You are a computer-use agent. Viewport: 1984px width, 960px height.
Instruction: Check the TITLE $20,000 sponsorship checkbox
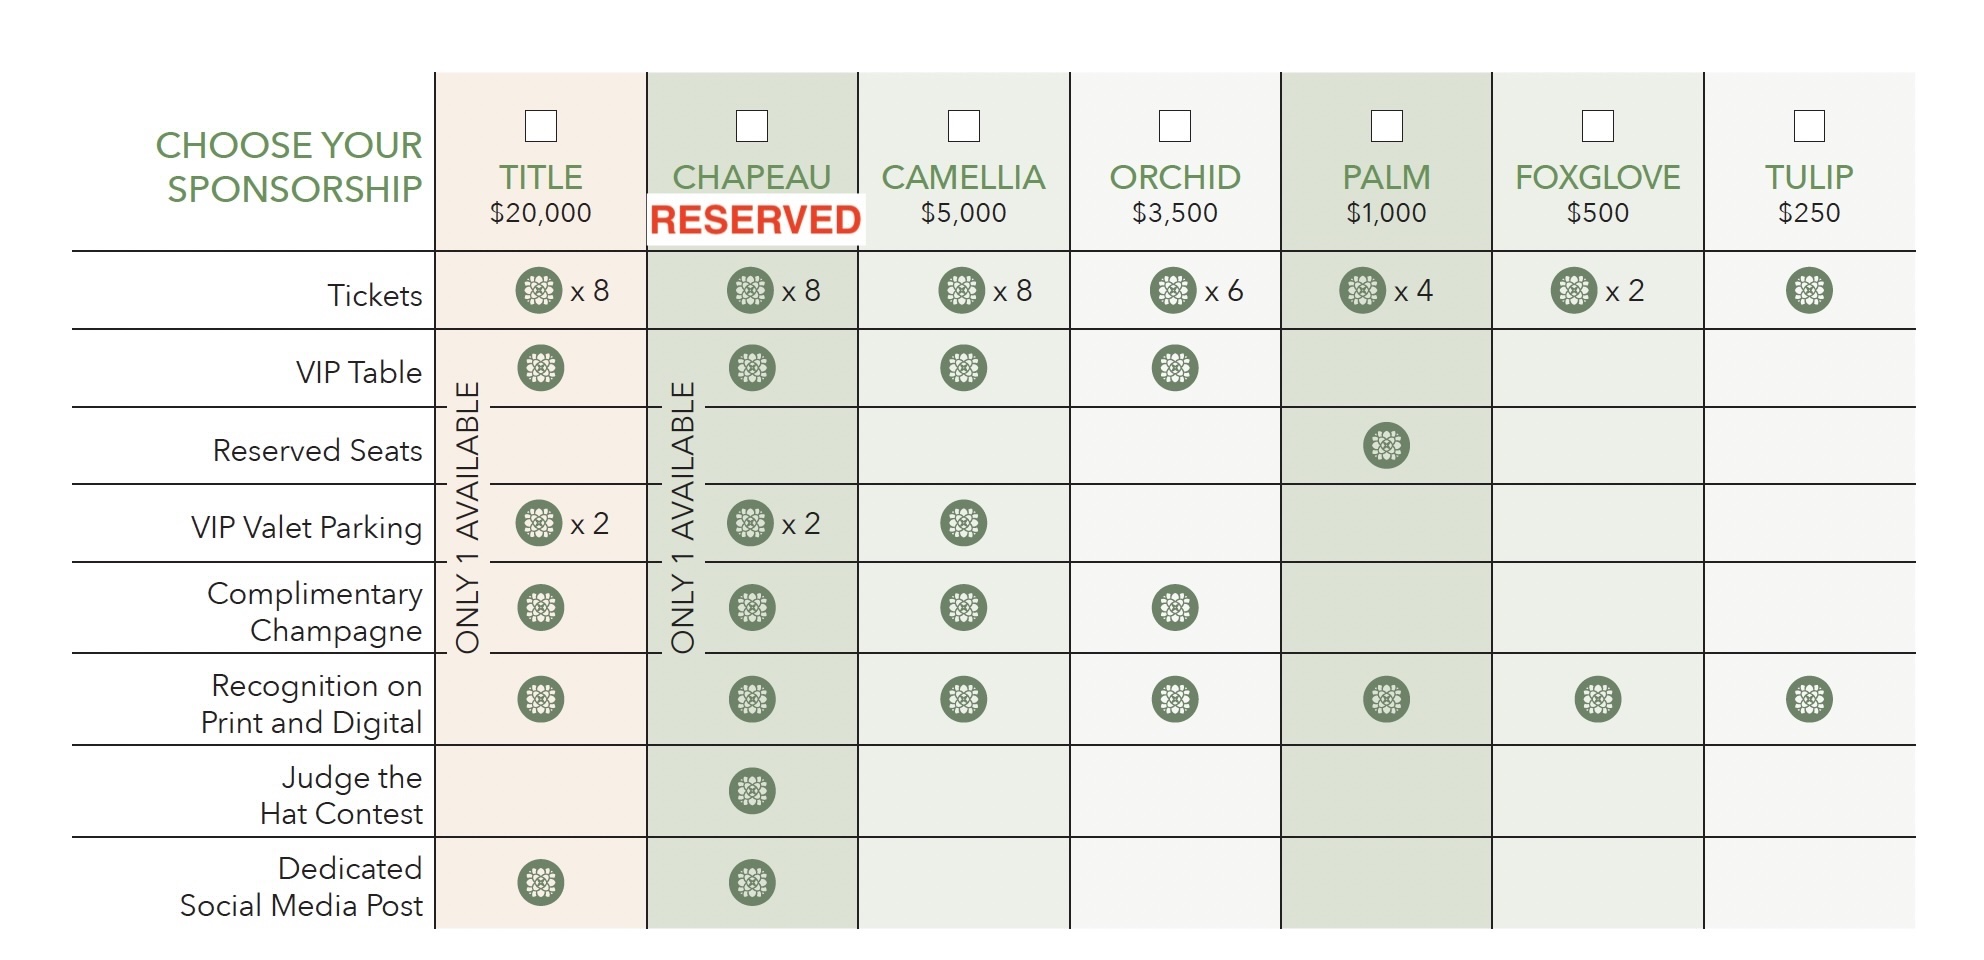[x=541, y=126]
